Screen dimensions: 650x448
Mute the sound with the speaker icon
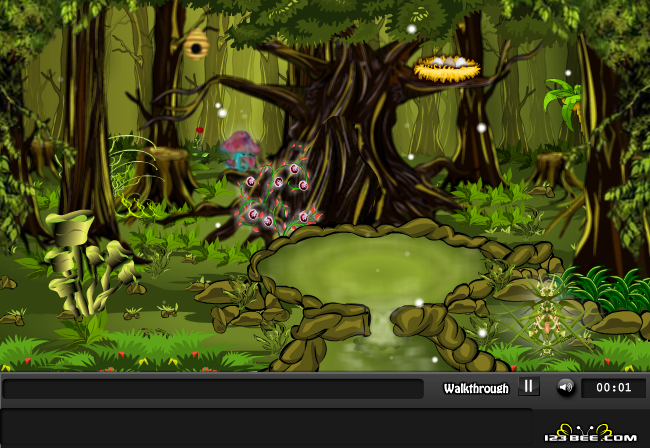coord(565,387)
